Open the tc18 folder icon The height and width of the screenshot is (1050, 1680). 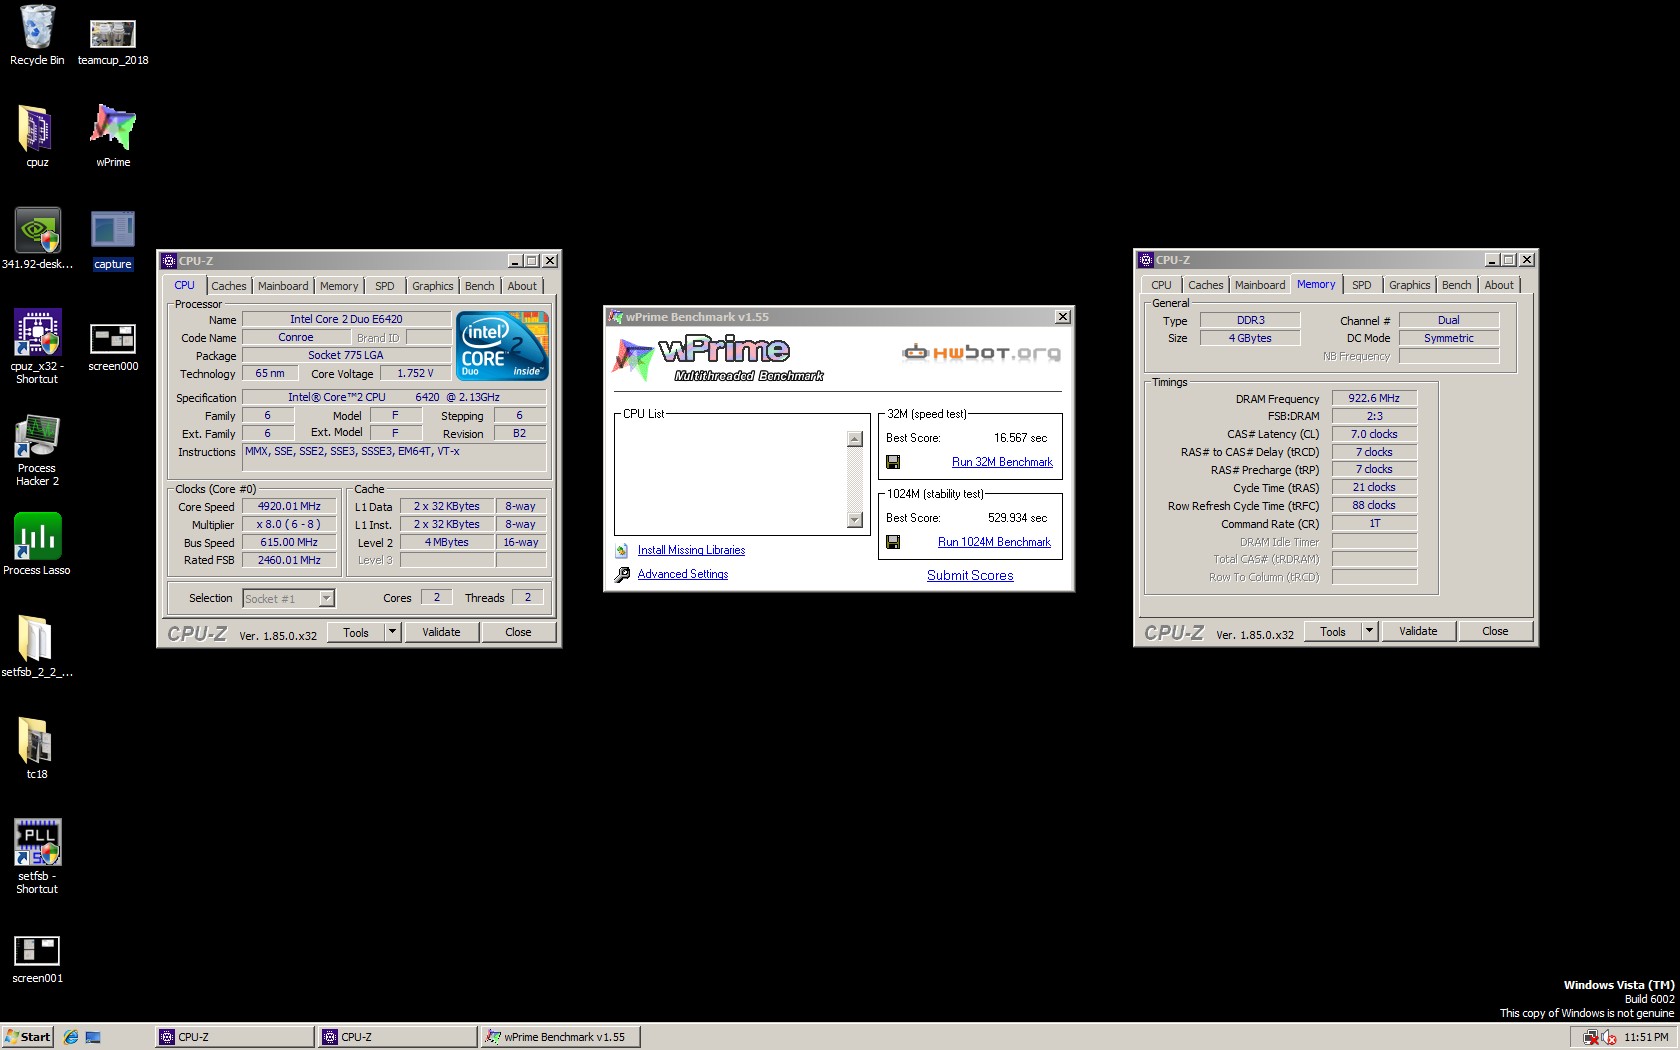[x=37, y=741]
